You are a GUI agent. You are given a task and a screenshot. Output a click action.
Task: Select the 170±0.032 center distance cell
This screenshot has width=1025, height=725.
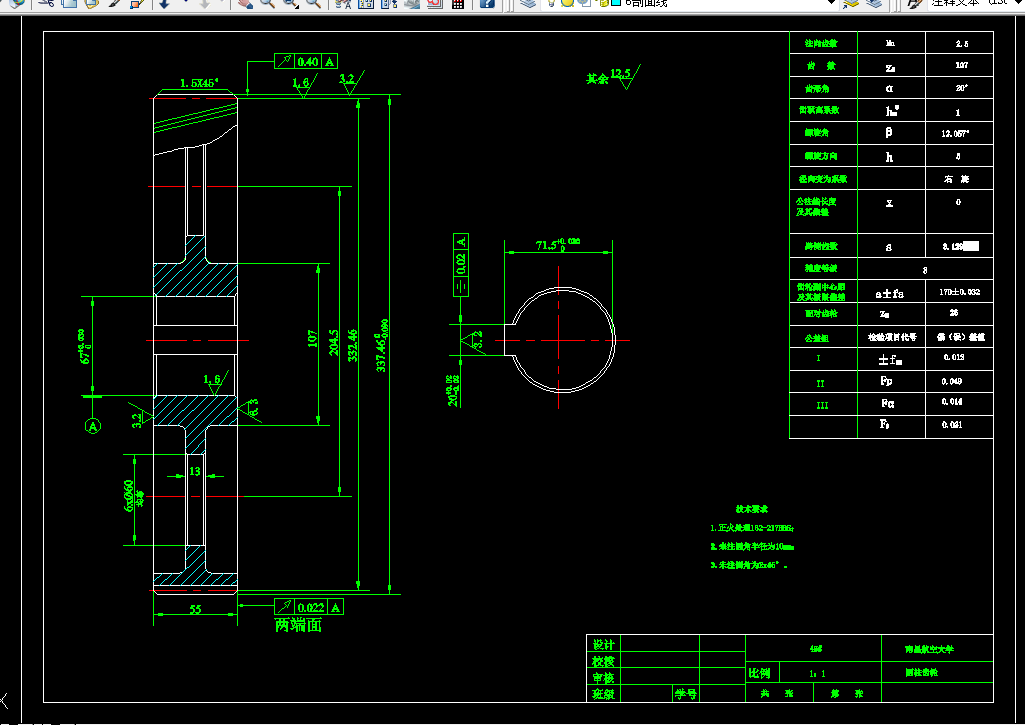(959, 292)
